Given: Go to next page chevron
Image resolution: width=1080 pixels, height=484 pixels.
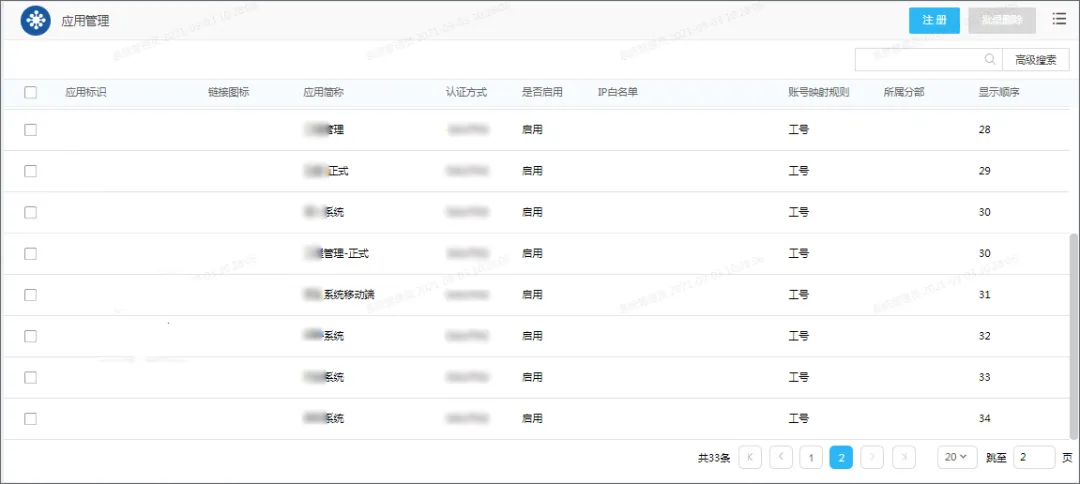Looking at the screenshot, I should tap(872, 457).
